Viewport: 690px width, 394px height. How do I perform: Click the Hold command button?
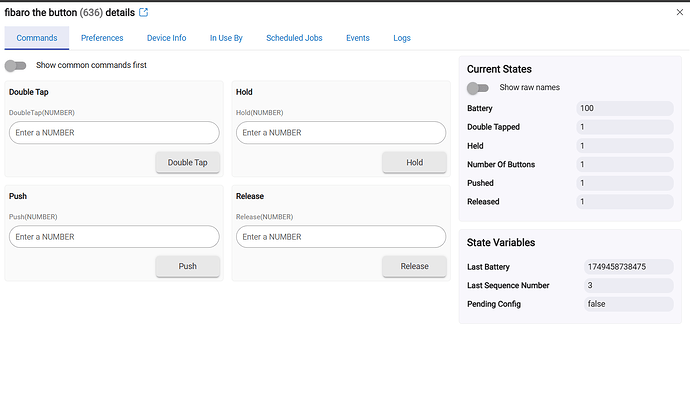click(415, 162)
